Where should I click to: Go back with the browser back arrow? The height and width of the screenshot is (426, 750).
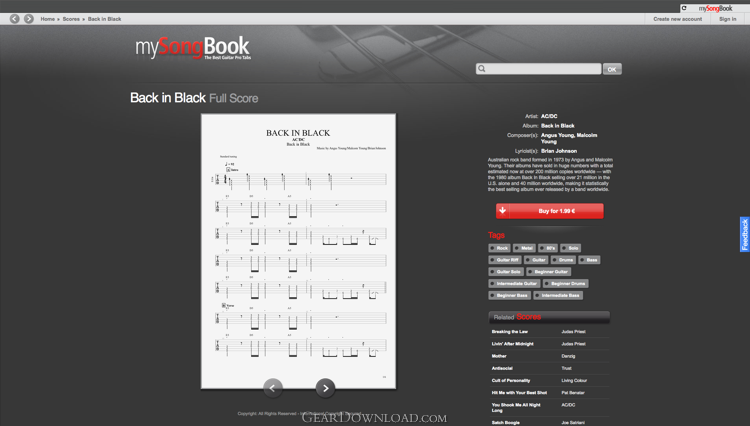[15, 19]
